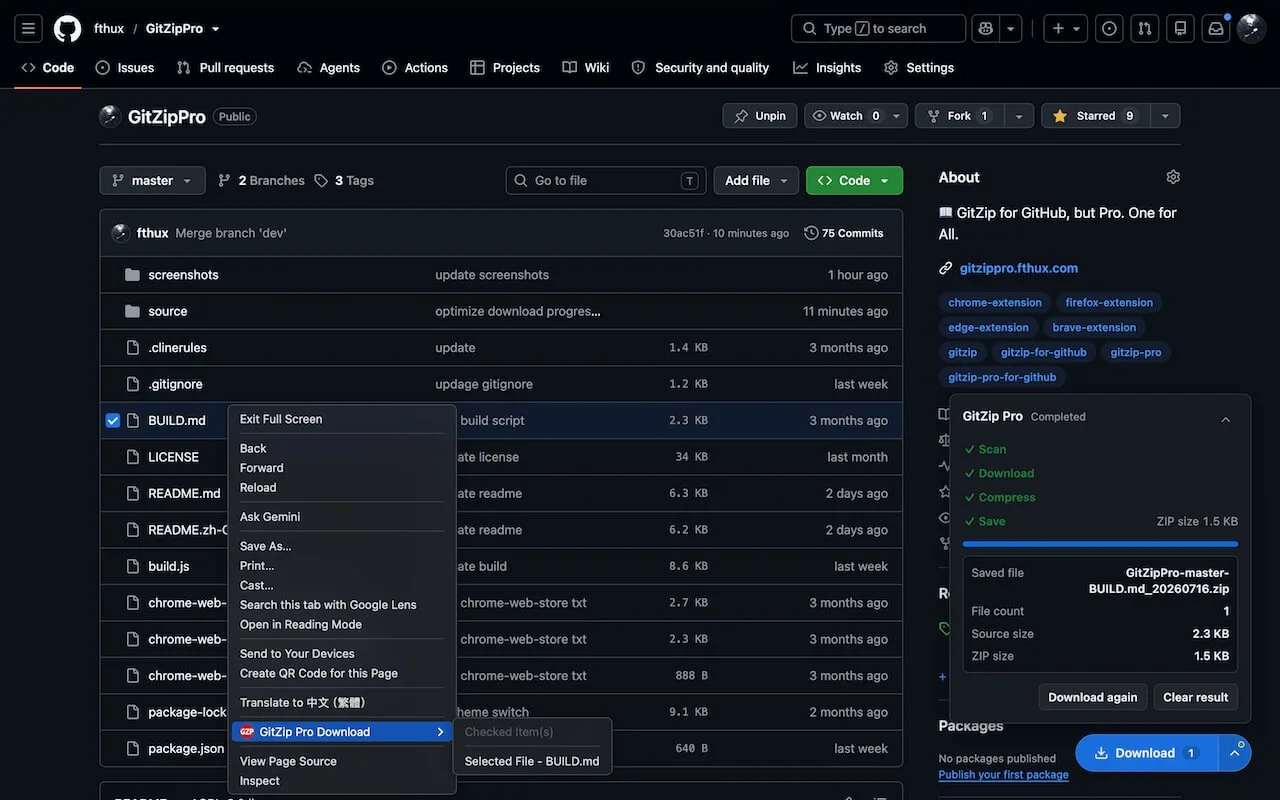Click the file icon next to LICENSE
Image resolution: width=1280 pixels, height=800 pixels.
coord(132,457)
